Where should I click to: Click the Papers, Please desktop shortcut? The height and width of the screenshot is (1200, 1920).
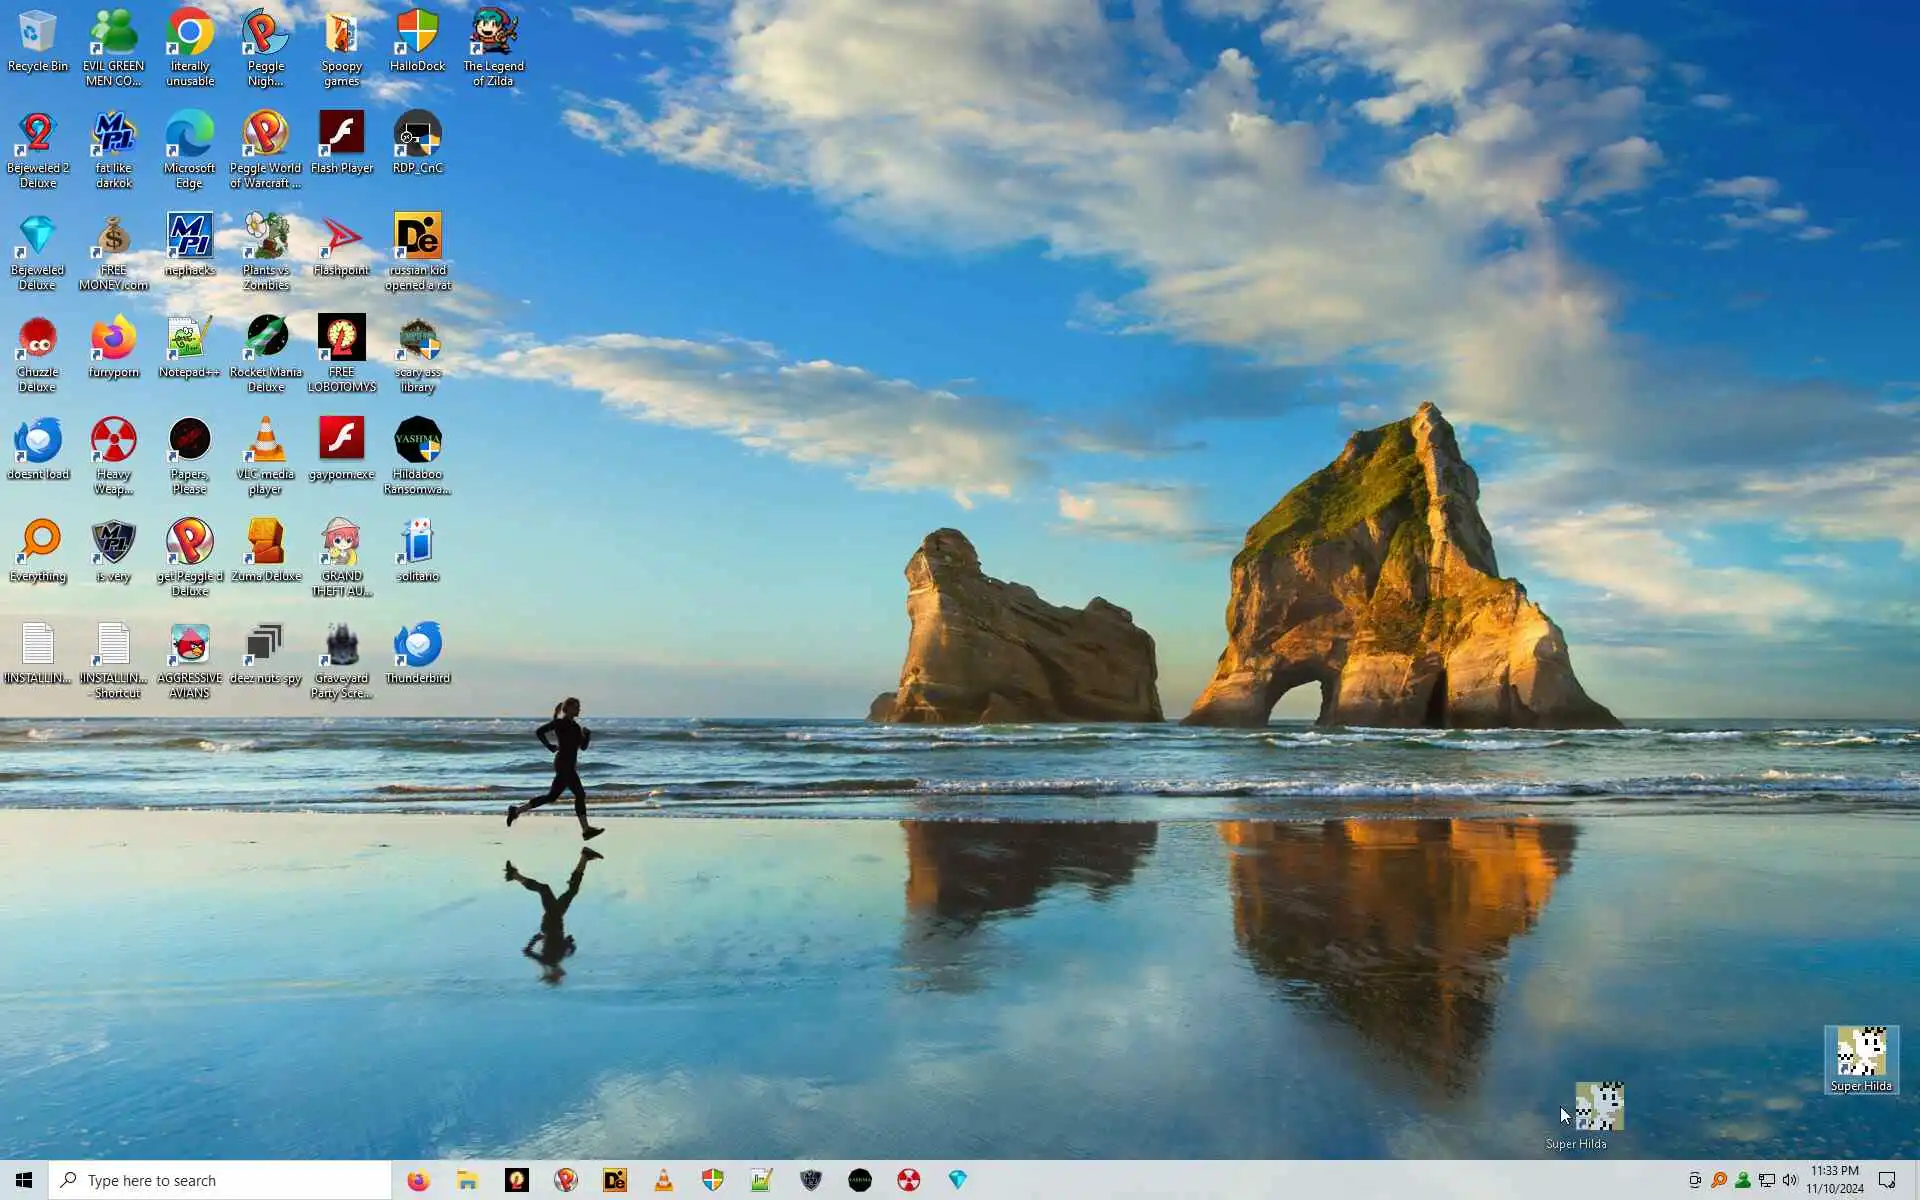[x=189, y=451]
